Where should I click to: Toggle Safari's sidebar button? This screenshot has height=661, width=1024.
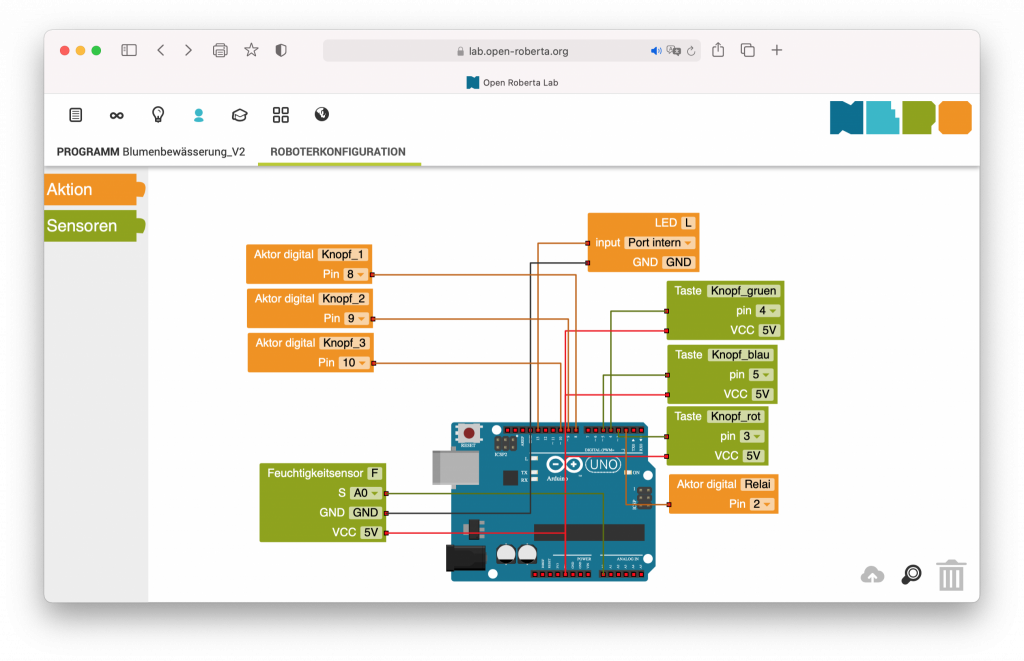point(129,50)
